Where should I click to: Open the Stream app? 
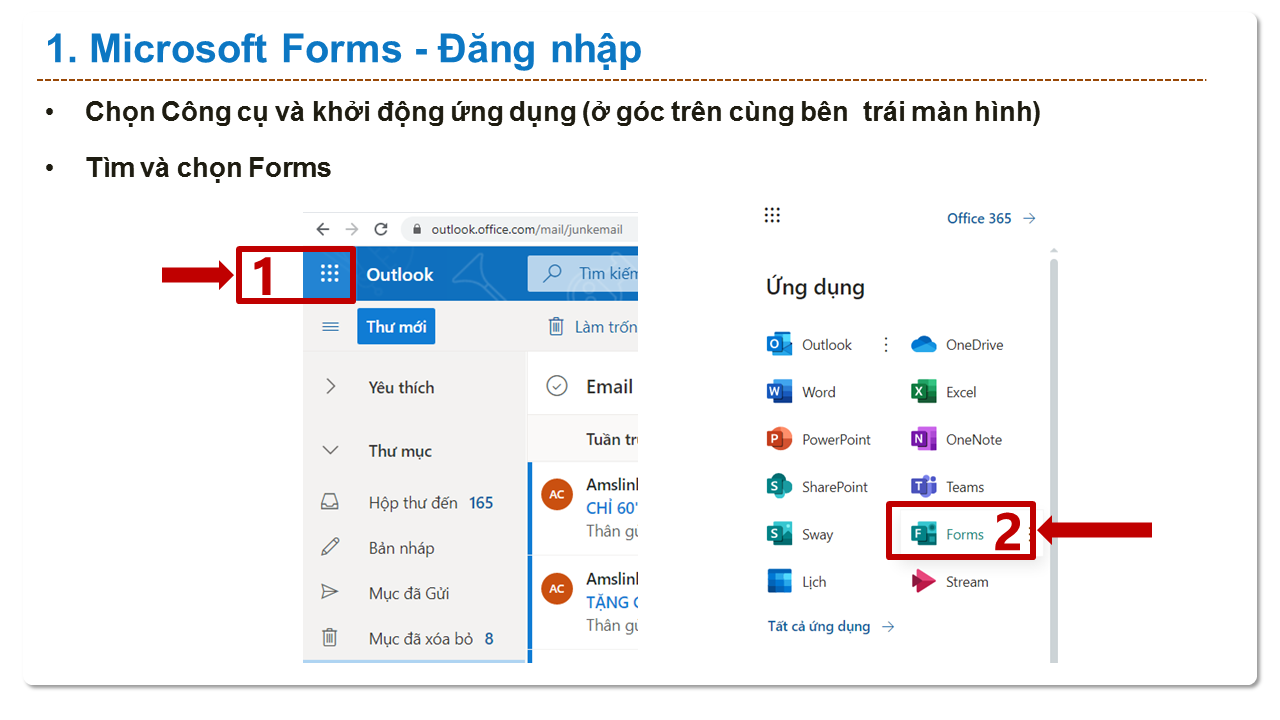(950, 582)
